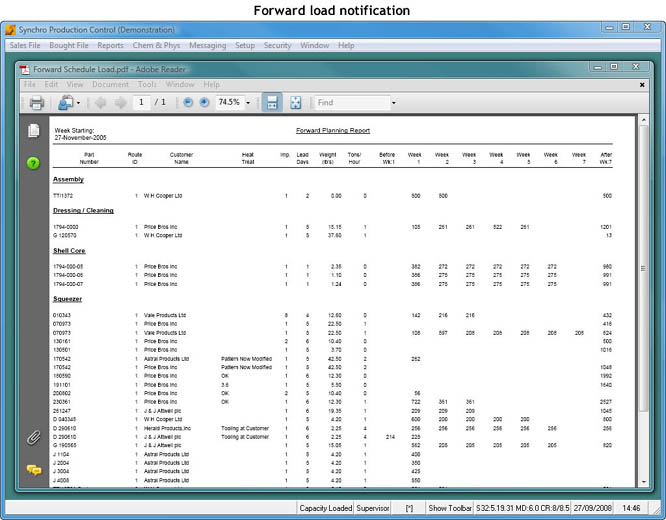Click part number TT/1372
The width and height of the screenshot is (666, 520).
[63, 196]
